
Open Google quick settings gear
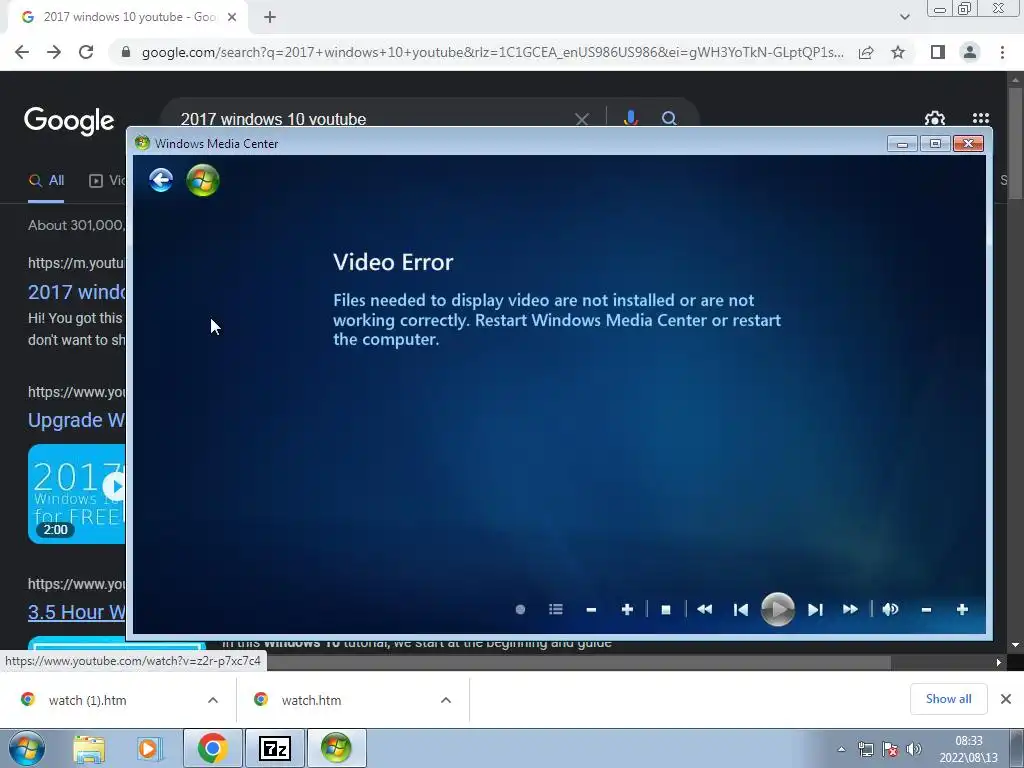(x=935, y=119)
